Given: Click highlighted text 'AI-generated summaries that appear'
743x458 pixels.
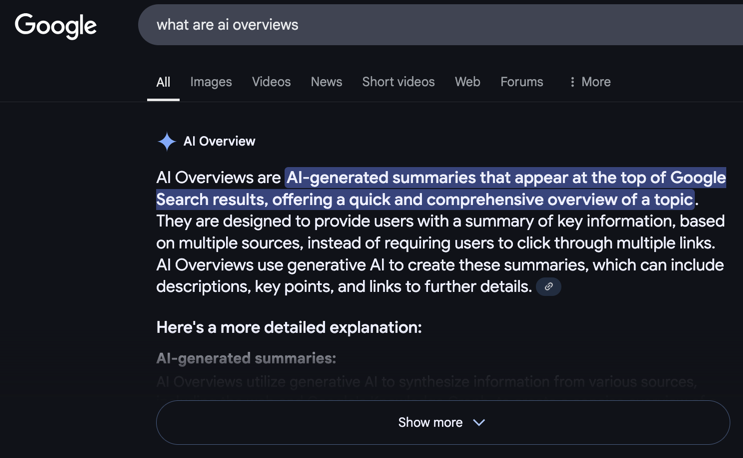Looking at the screenshot, I should (x=427, y=178).
